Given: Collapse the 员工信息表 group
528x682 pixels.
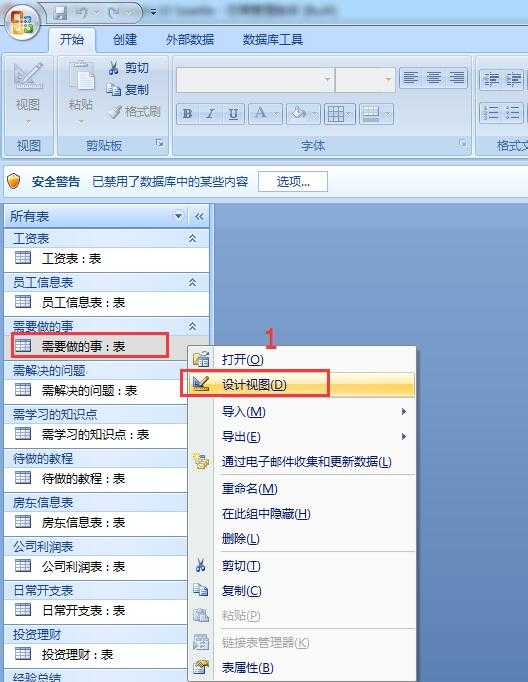Looking at the screenshot, I should [192, 282].
